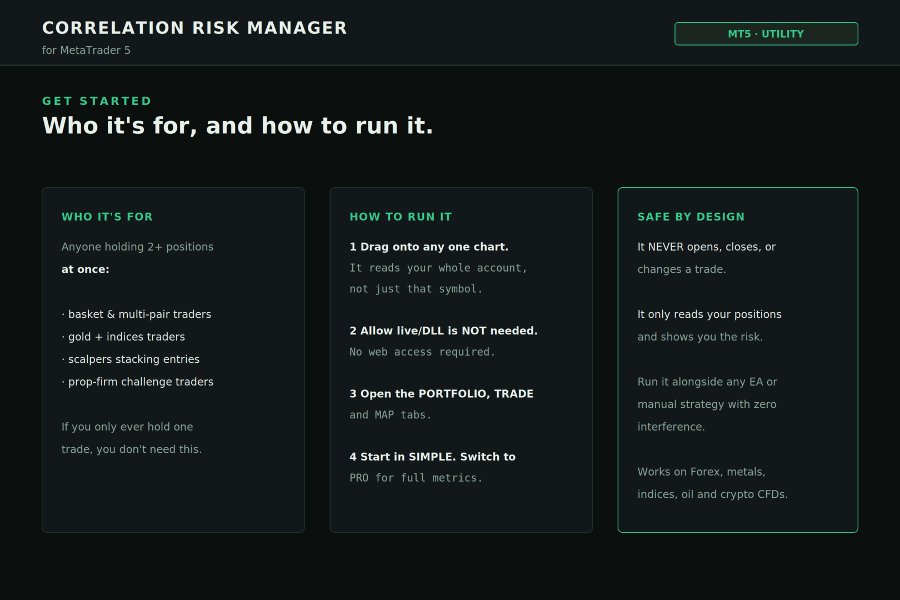Click 'trade, you don't need this.' line
Image resolution: width=900 pixels, height=600 pixels.
131,449
